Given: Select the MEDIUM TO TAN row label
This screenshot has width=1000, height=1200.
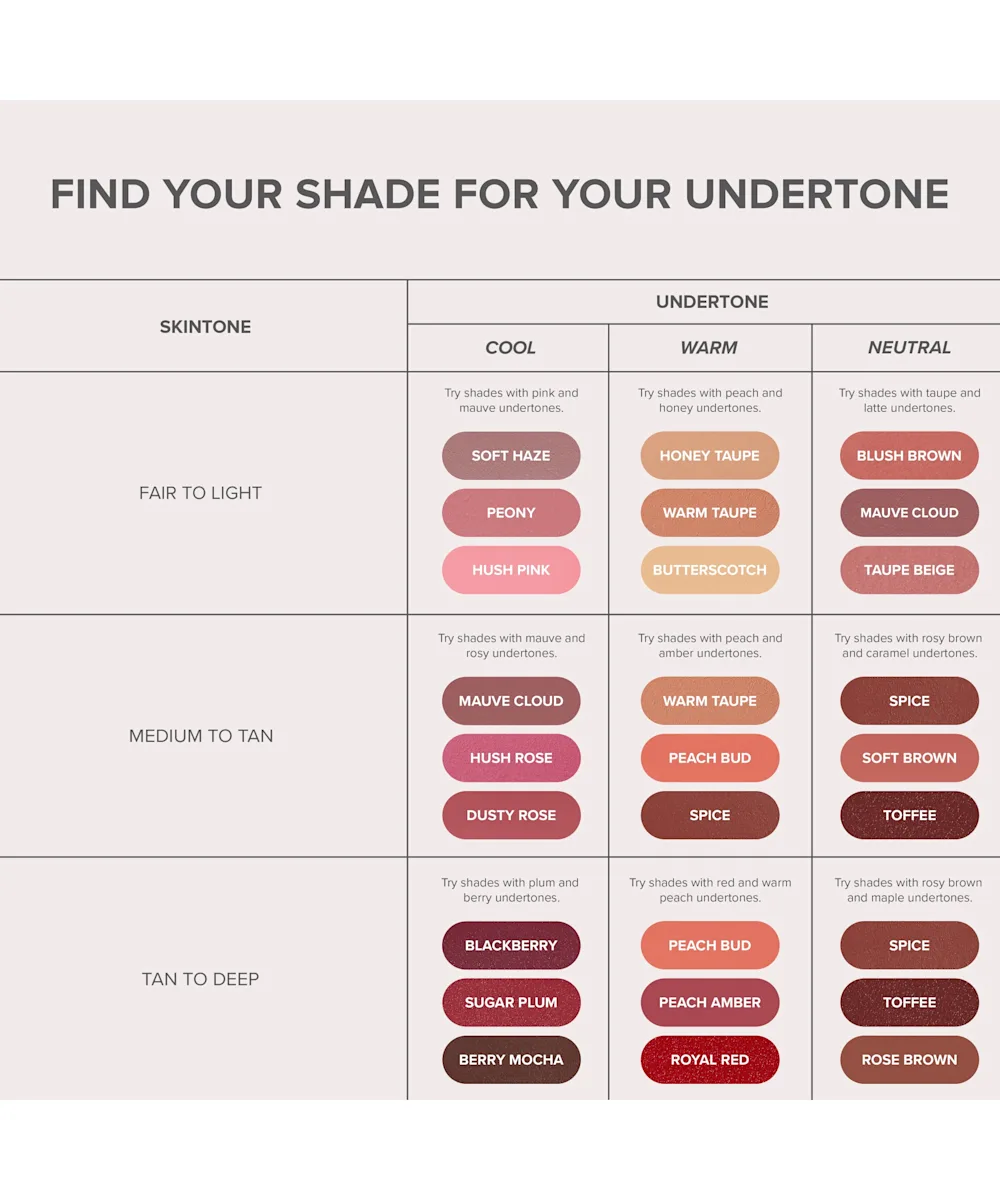Looking at the screenshot, I should 201,736.
